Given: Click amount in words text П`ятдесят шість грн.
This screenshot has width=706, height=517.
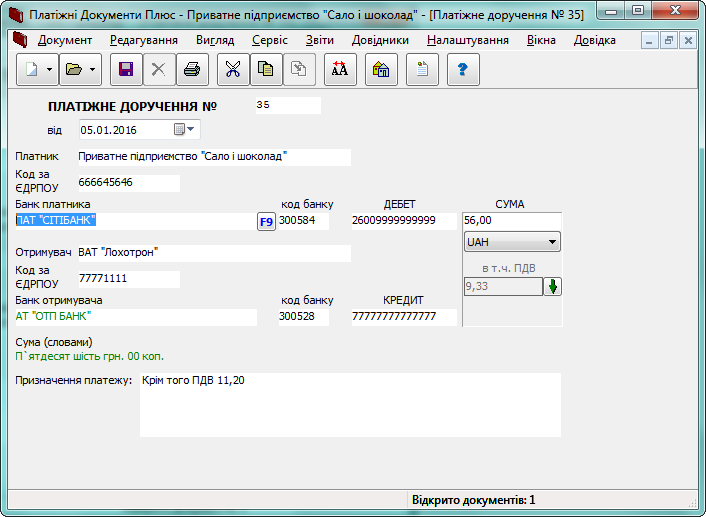Looking at the screenshot, I should [x=90, y=357].
